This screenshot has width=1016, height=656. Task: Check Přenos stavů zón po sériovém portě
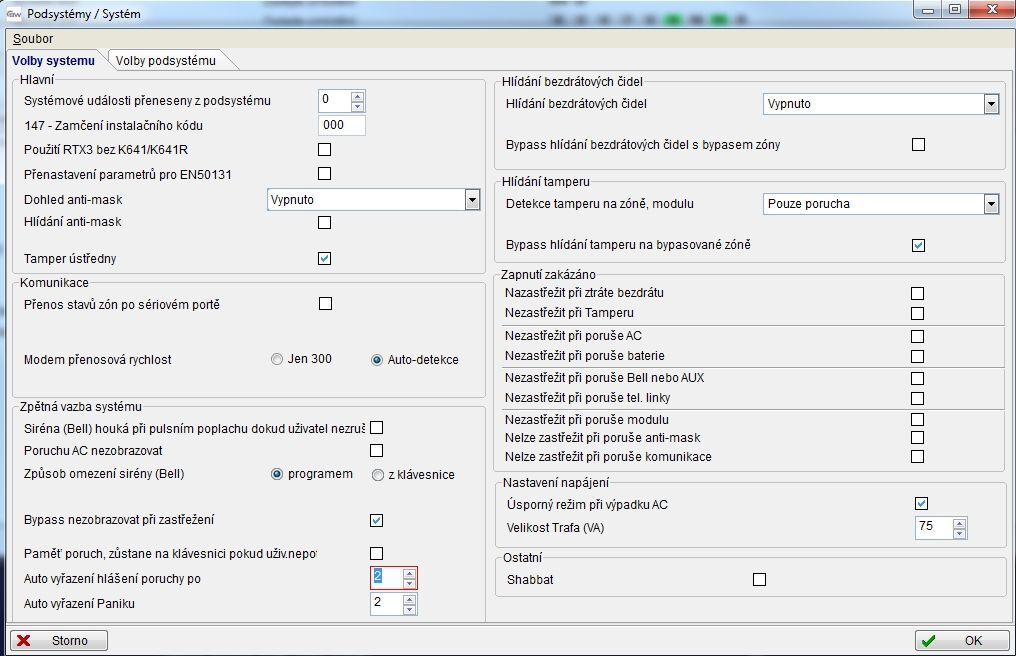tap(324, 304)
